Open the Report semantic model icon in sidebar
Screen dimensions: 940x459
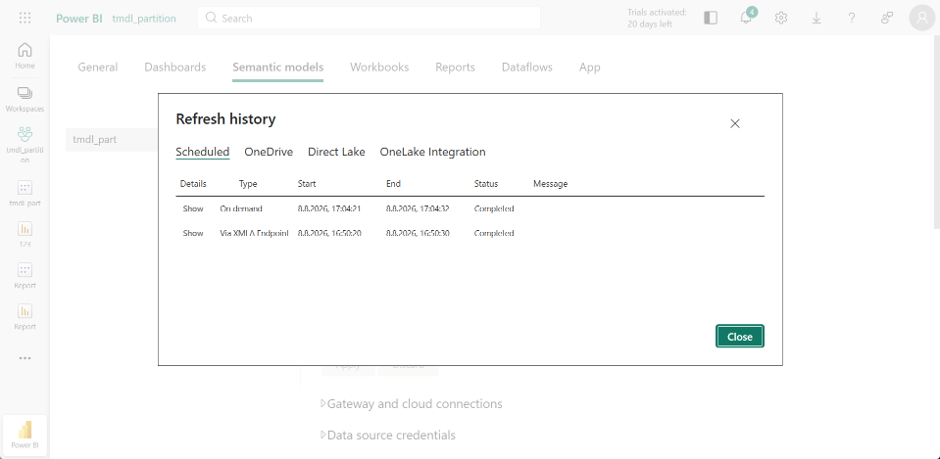coord(25,275)
